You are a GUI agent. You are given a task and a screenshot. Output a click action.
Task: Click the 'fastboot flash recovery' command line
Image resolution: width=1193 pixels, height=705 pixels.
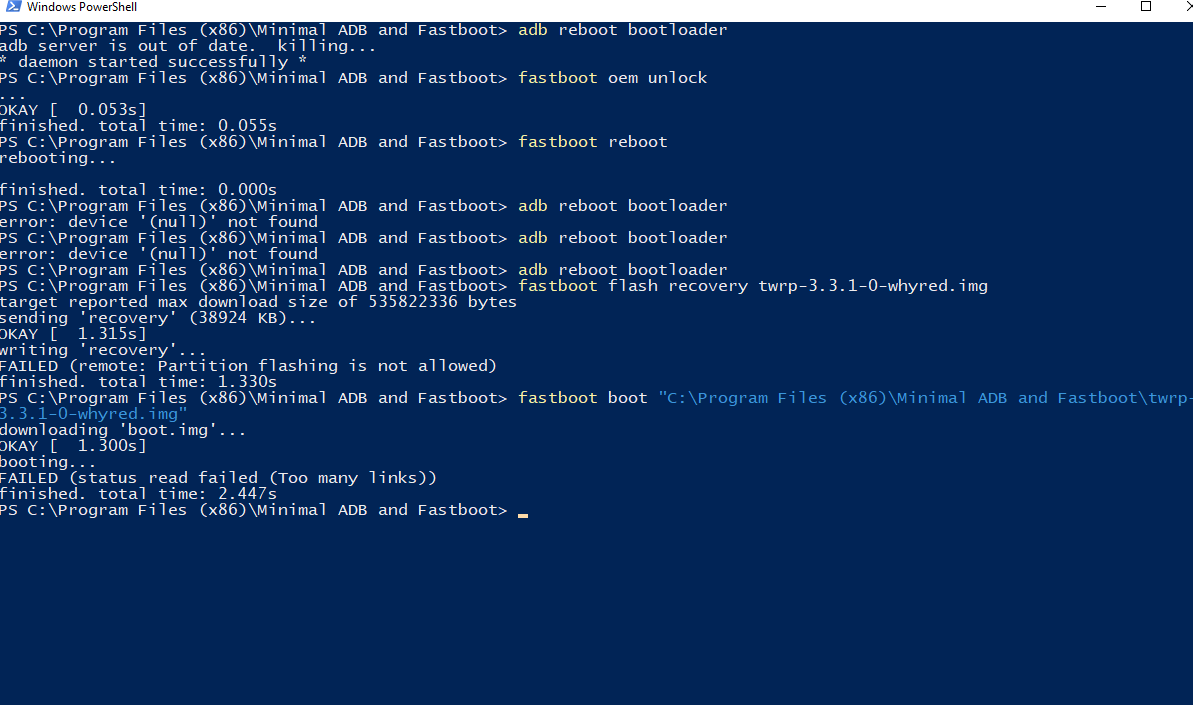(752, 286)
